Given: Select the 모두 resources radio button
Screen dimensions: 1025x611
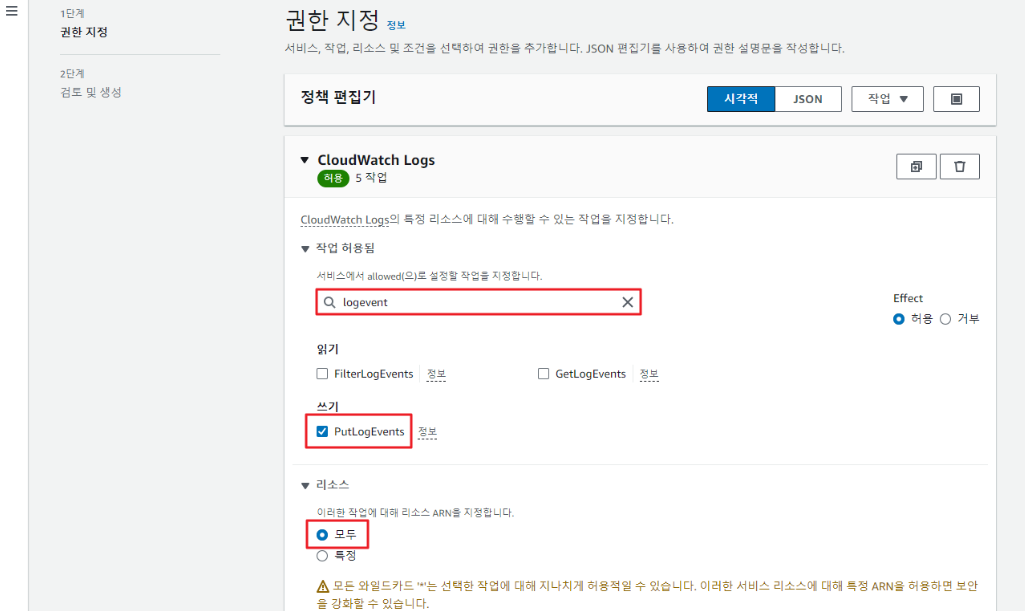Looking at the screenshot, I should (322, 535).
